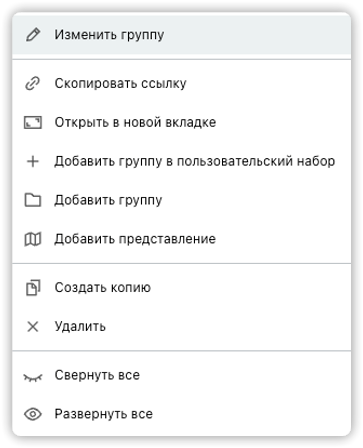
Task: Select "Изменить группу" menu entry
Action: pyautogui.click(x=182, y=35)
